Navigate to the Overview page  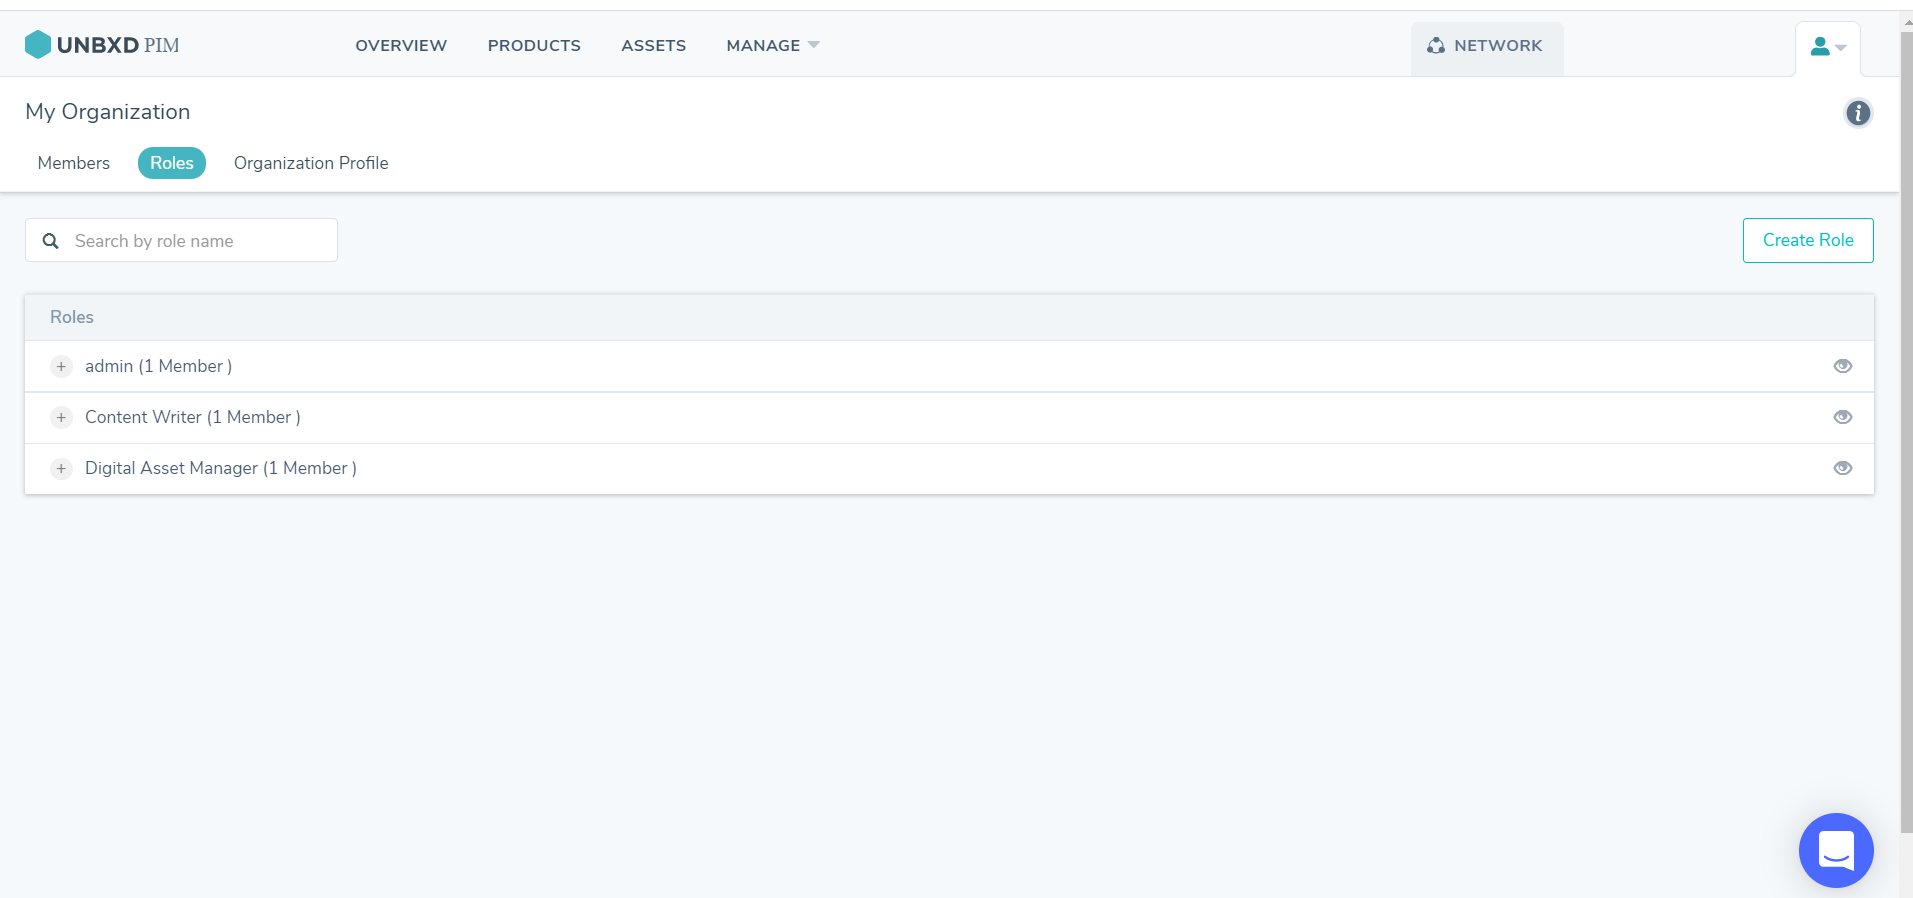[x=401, y=46]
